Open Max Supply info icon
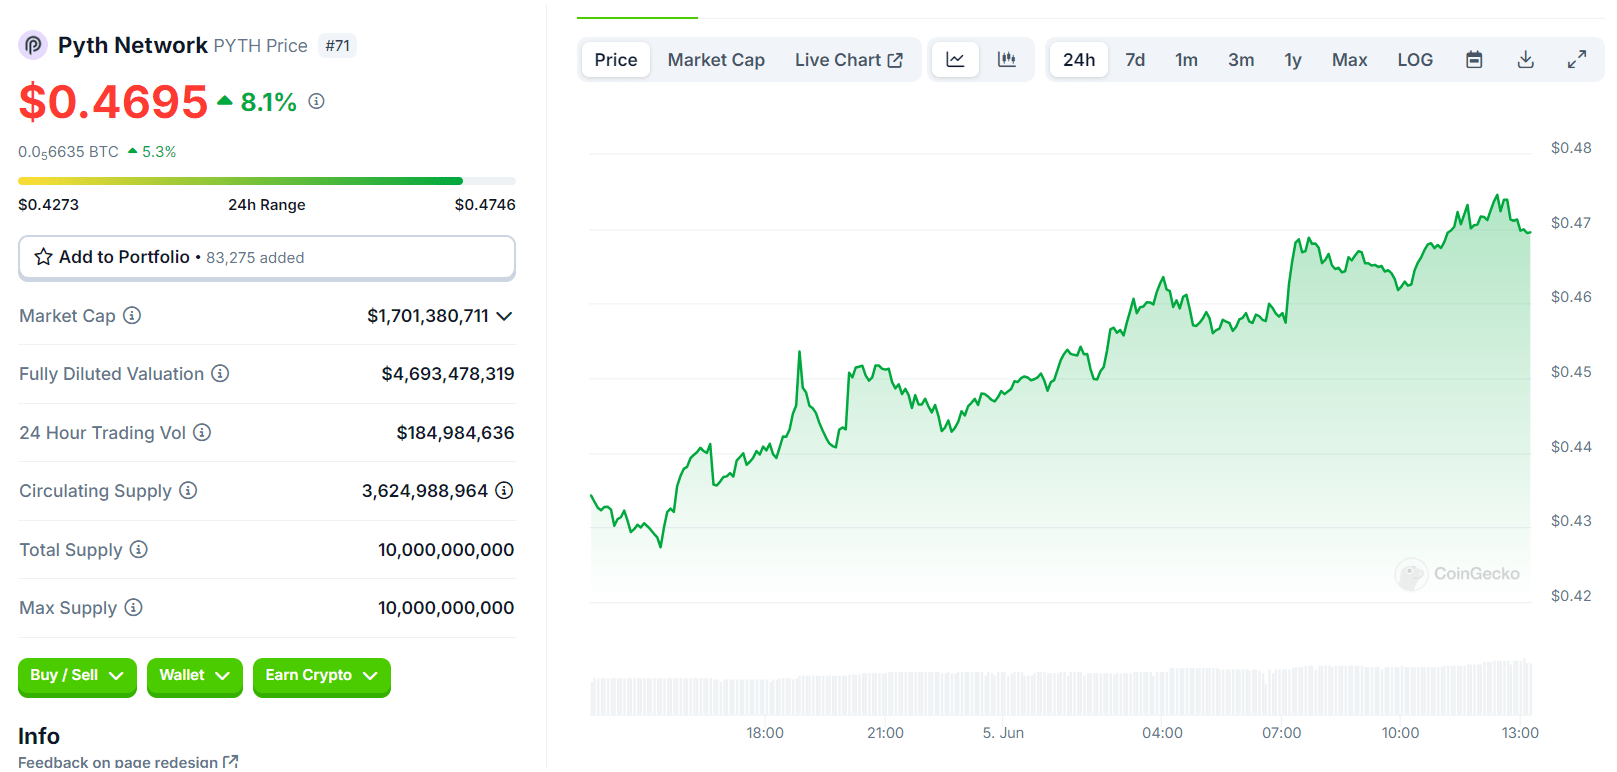 pyautogui.click(x=133, y=607)
